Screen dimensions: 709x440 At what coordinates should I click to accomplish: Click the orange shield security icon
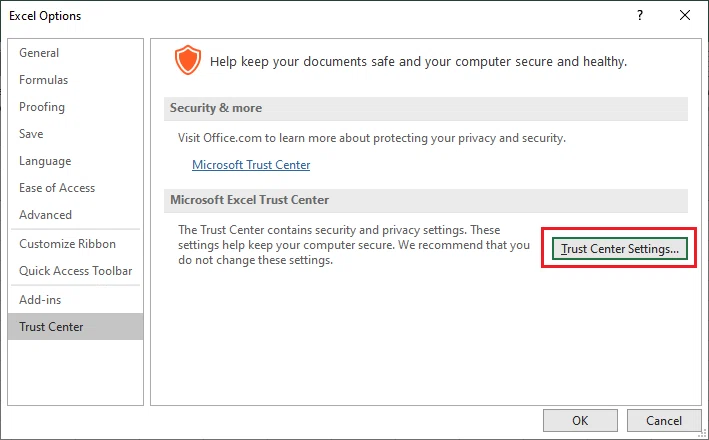(188, 60)
